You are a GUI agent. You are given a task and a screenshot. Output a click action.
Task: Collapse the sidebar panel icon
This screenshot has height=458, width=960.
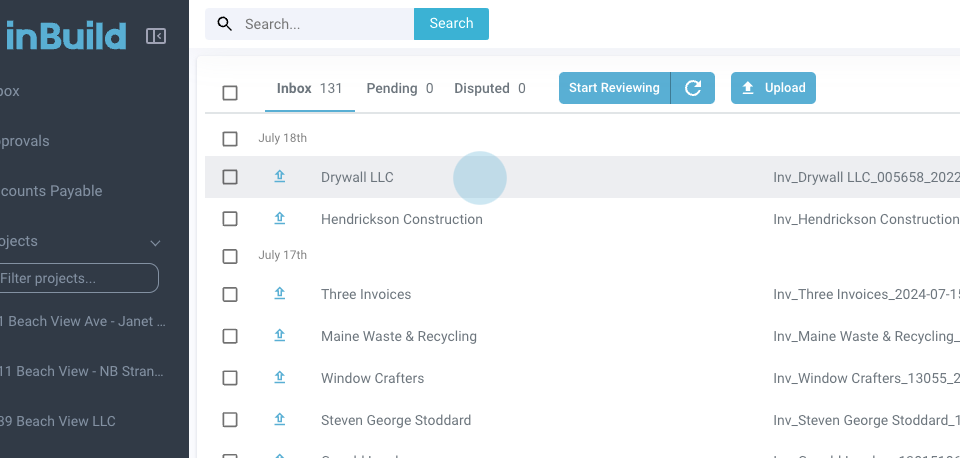(156, 36)
